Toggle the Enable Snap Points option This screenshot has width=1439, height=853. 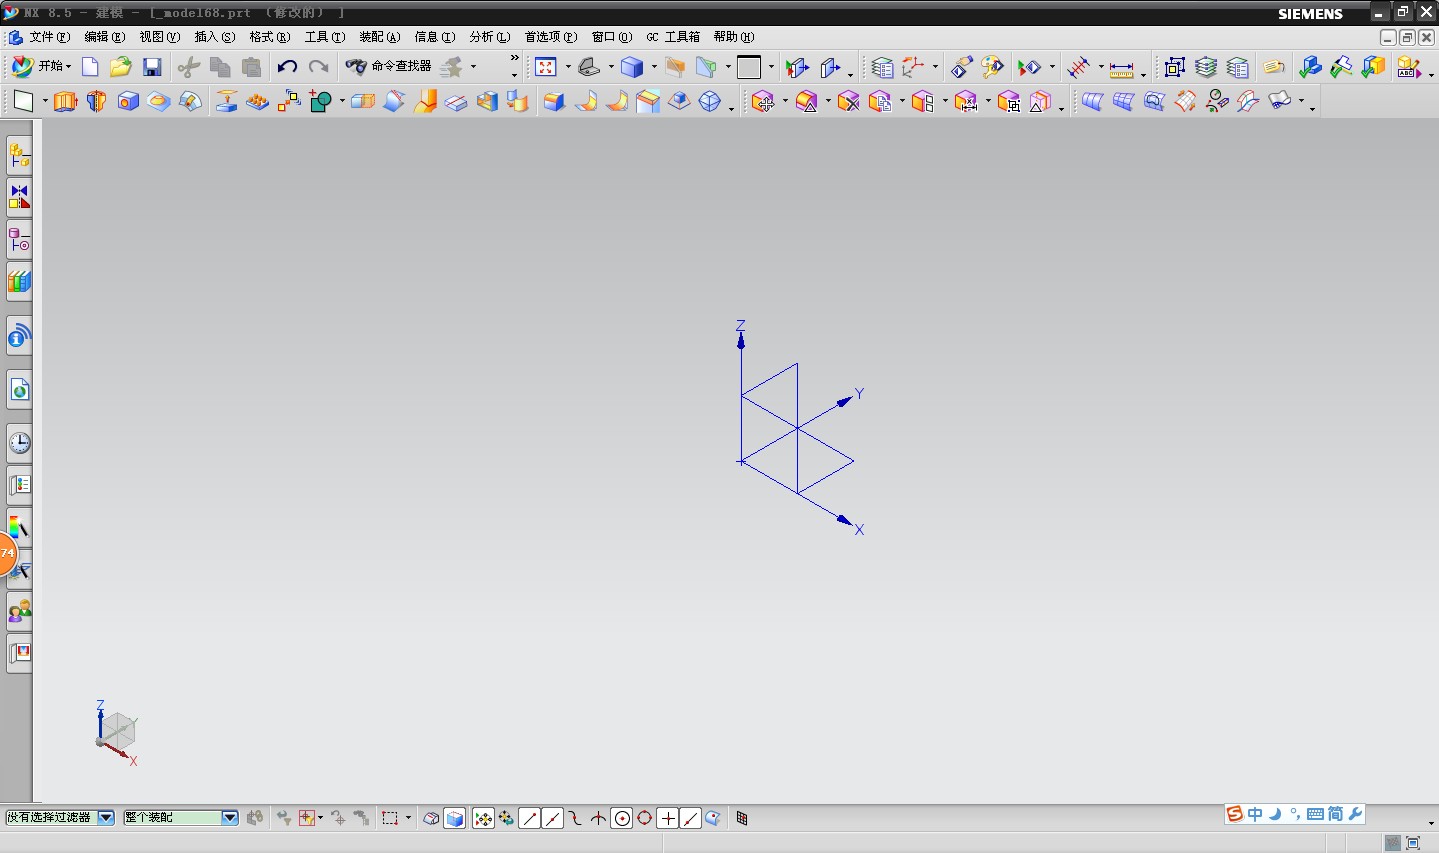pos(483,818)
